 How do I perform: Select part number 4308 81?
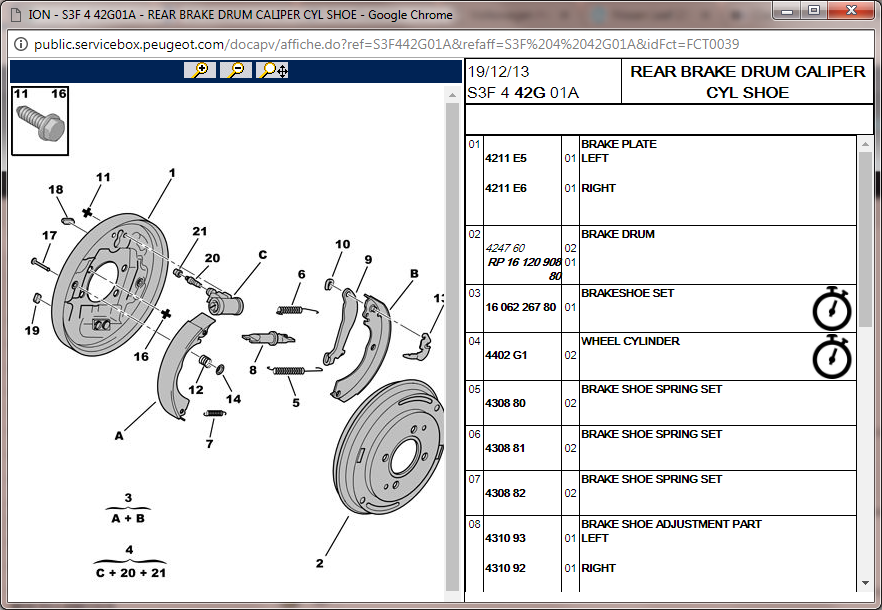pos(505,448)
